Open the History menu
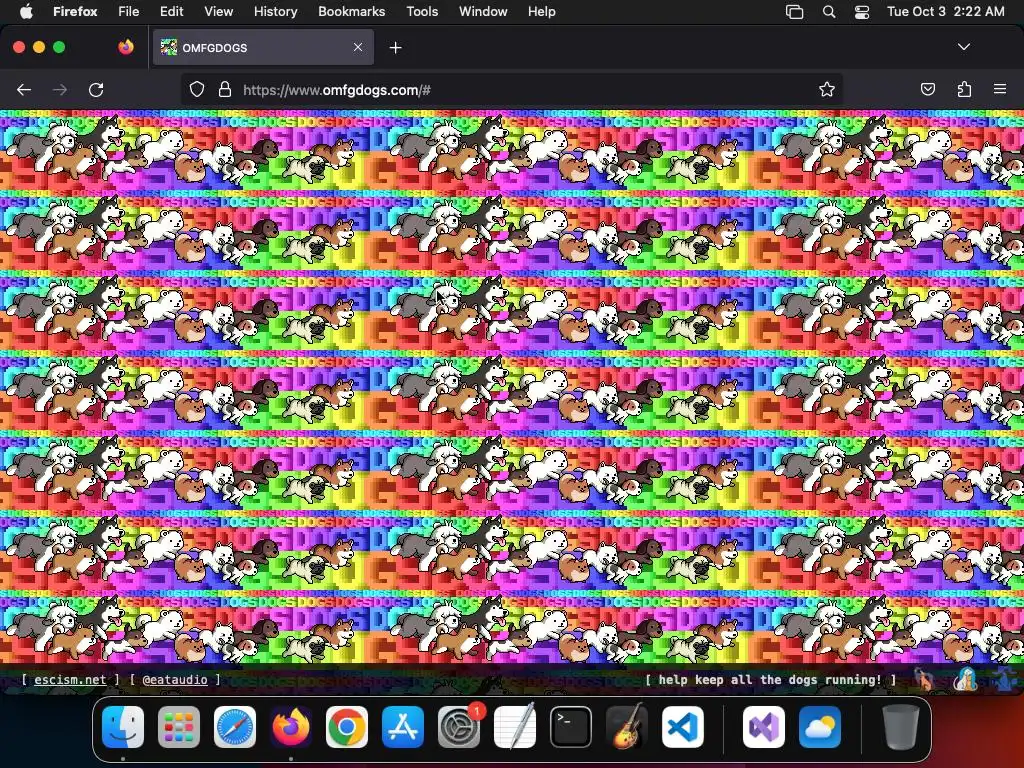The height and width of the screenshot is (768, 1024). pos(276,12)
